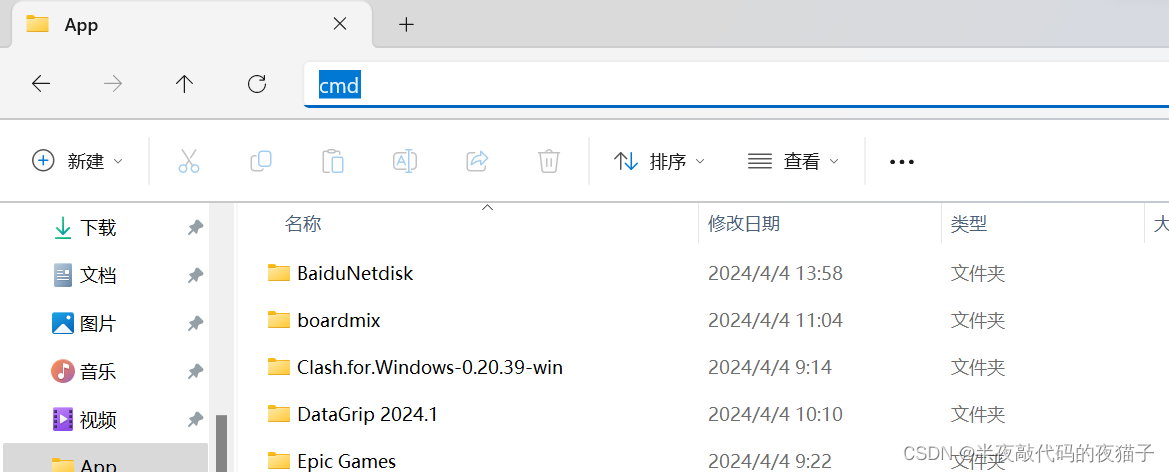Unpin icon next to 下载
Viewport: 1169px width, 472px height.
click(x=195, y=227)
